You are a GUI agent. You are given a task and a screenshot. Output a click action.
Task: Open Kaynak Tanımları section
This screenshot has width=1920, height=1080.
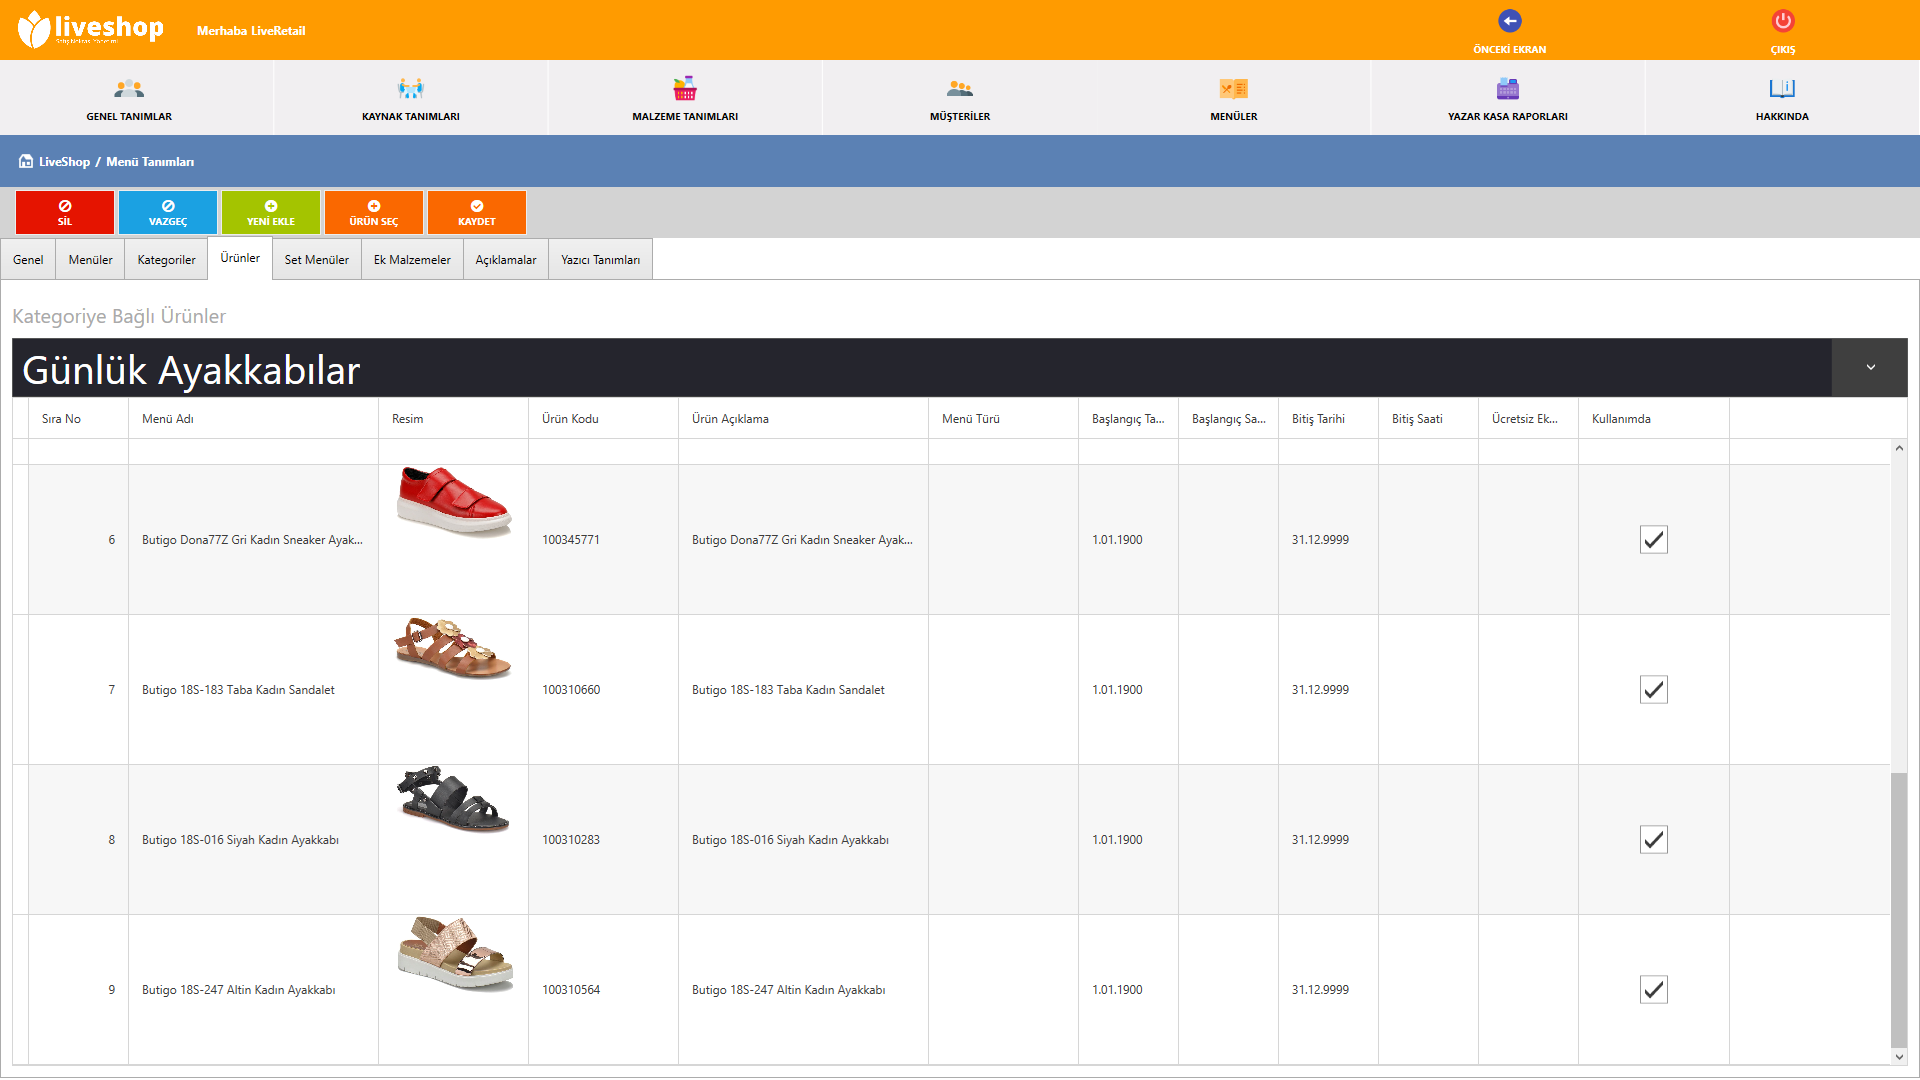(411, 98)
